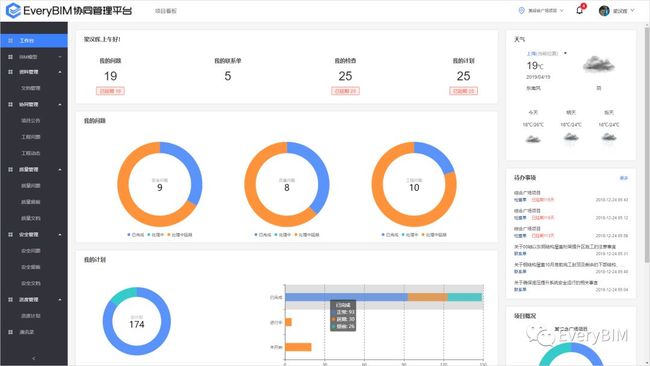Click the grid icon beside 协同管理

tap(10, 104)
